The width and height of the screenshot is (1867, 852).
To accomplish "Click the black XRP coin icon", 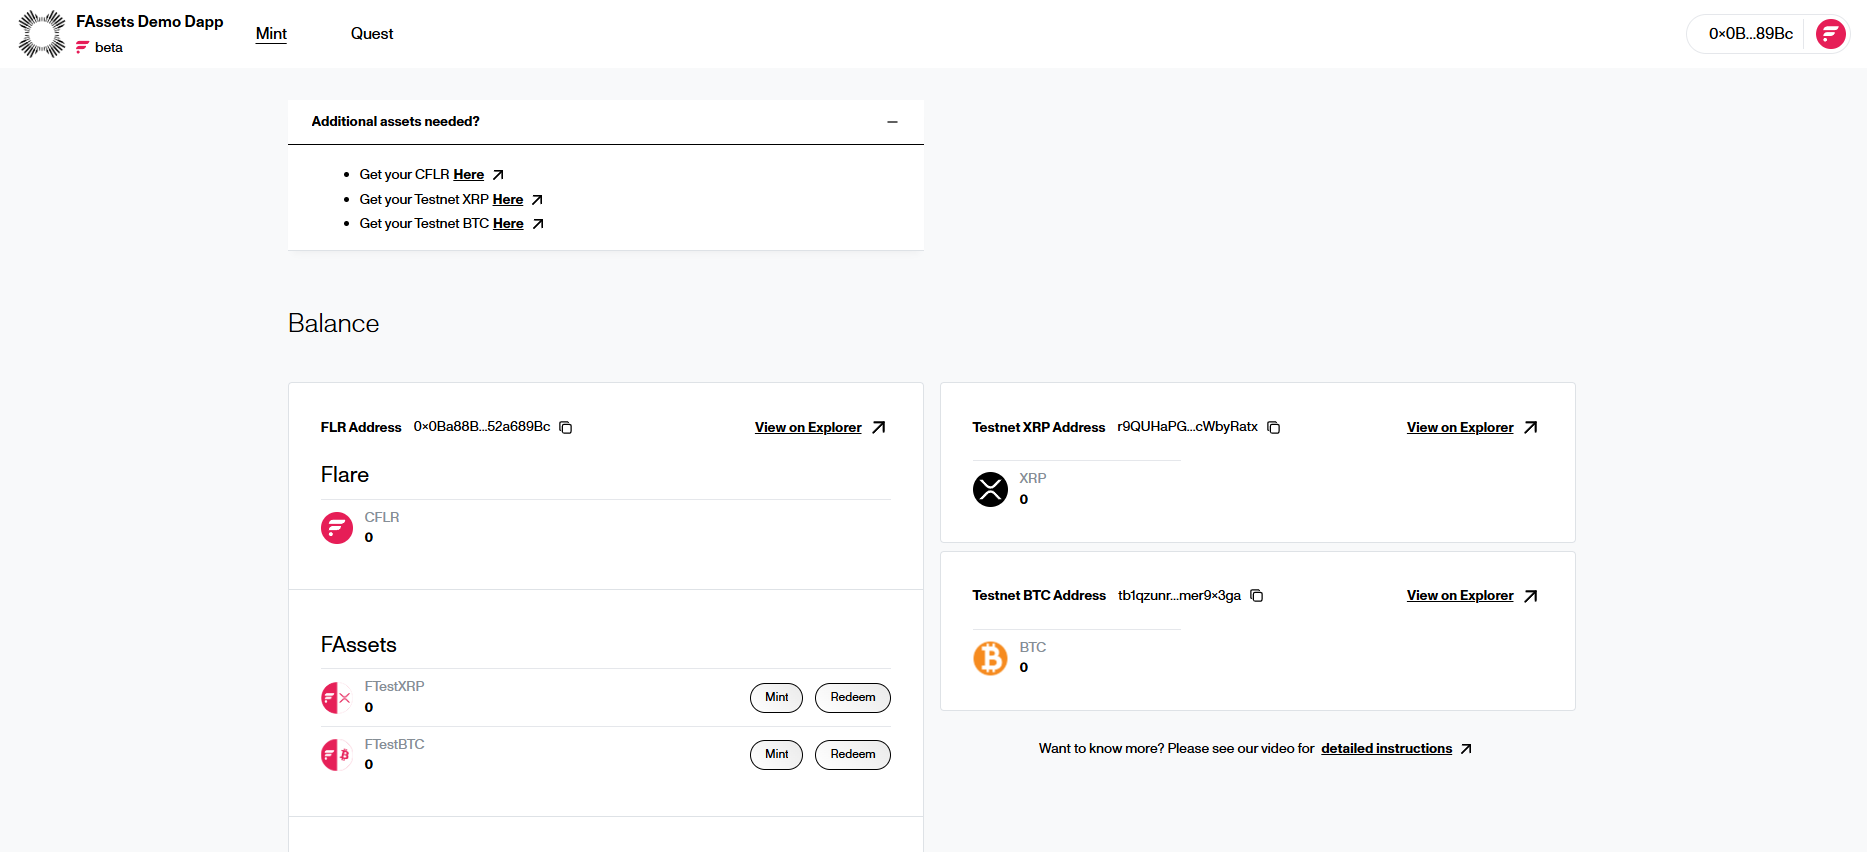I will click(990, 489).
